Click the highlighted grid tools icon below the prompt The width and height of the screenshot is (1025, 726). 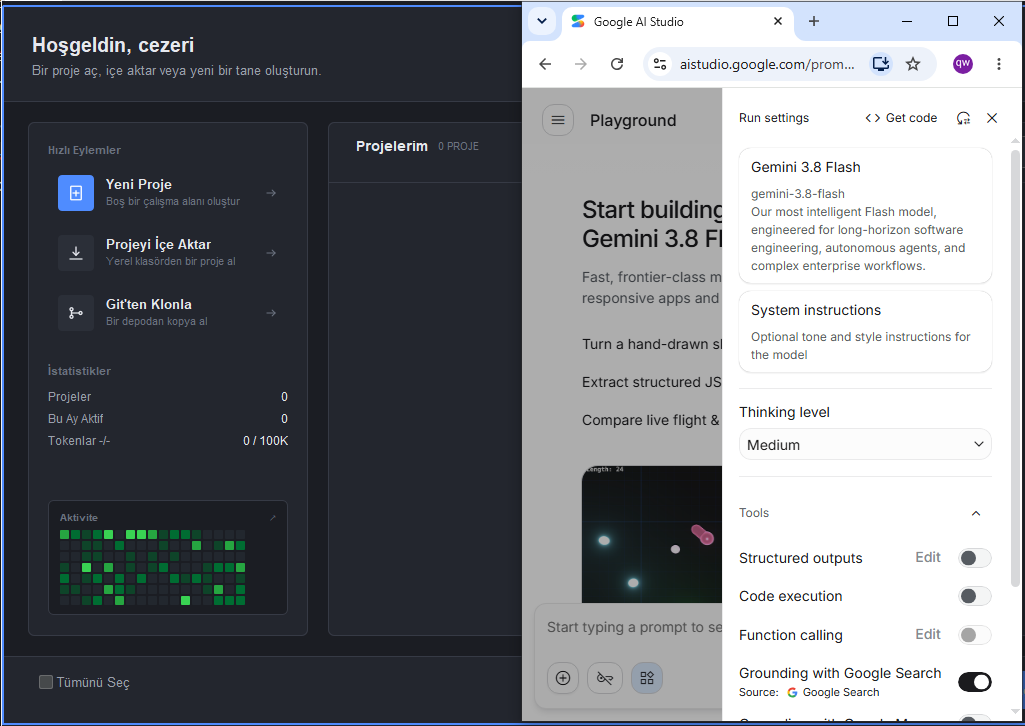coord(647,678)
